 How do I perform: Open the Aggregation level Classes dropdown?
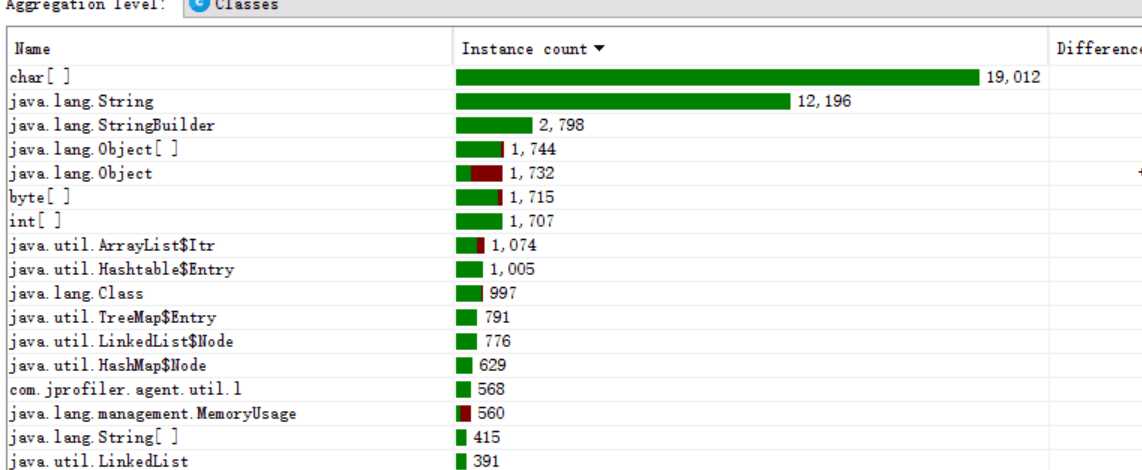[663, 6]
